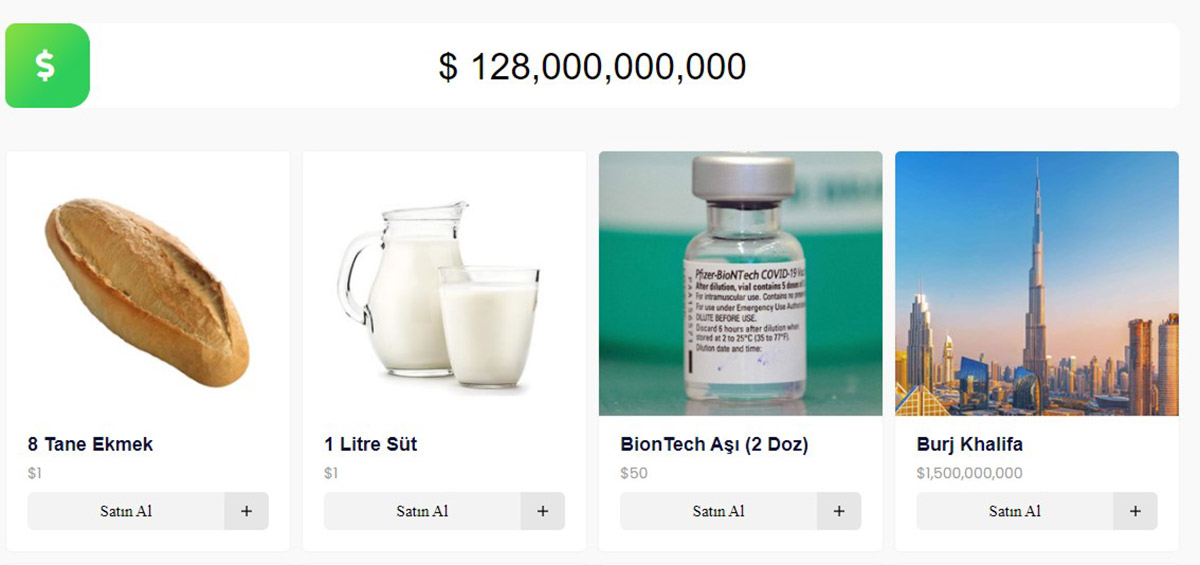Click the $1,500,000,000 price label
Screen dimensions: 1200x565
(x=969, y=473)
